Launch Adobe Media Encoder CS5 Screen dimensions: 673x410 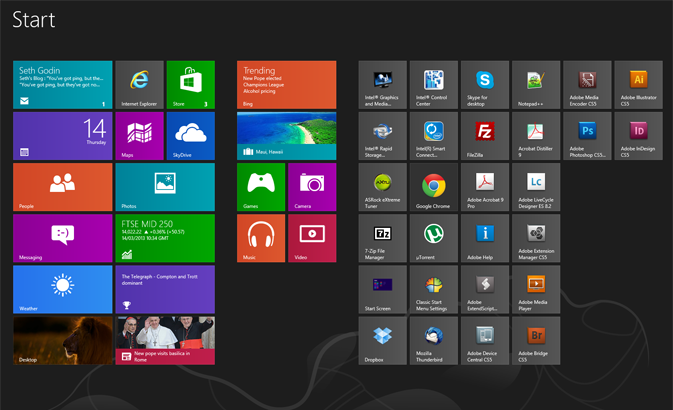tap(587, 85)
